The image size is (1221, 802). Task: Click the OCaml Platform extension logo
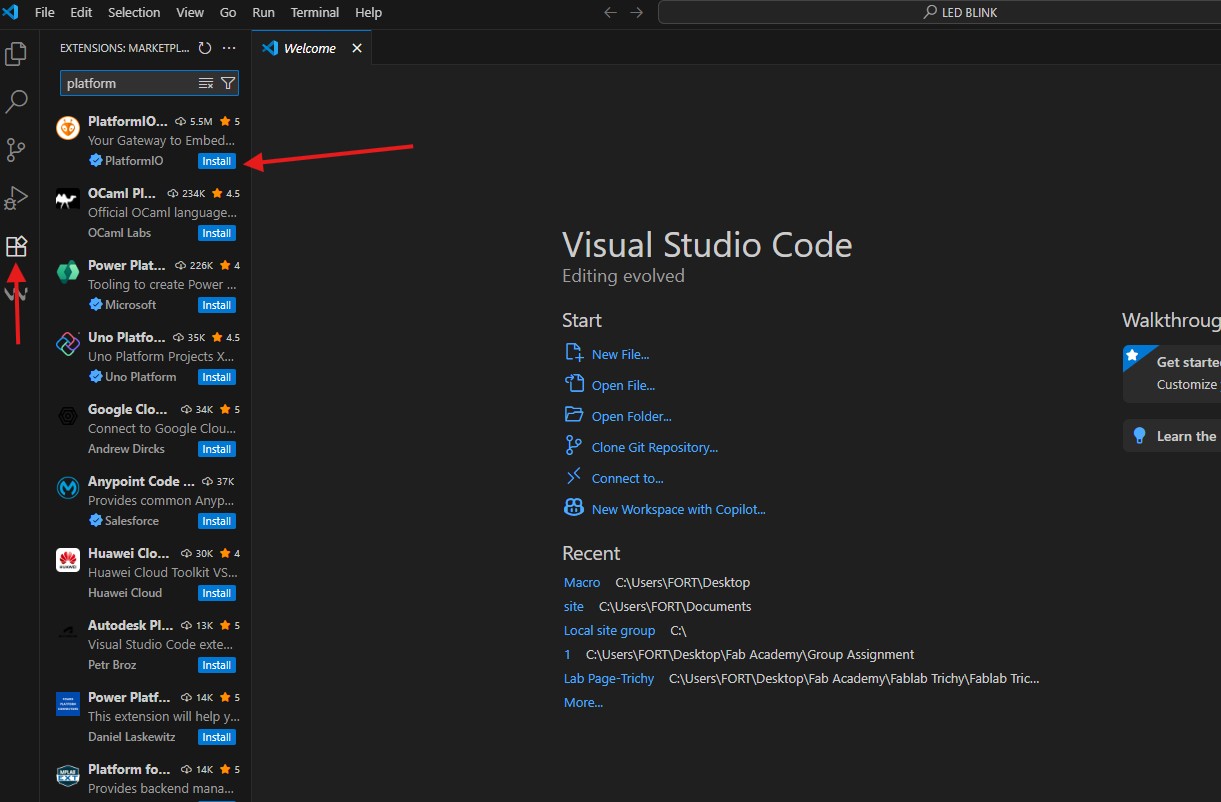point(68,200)
